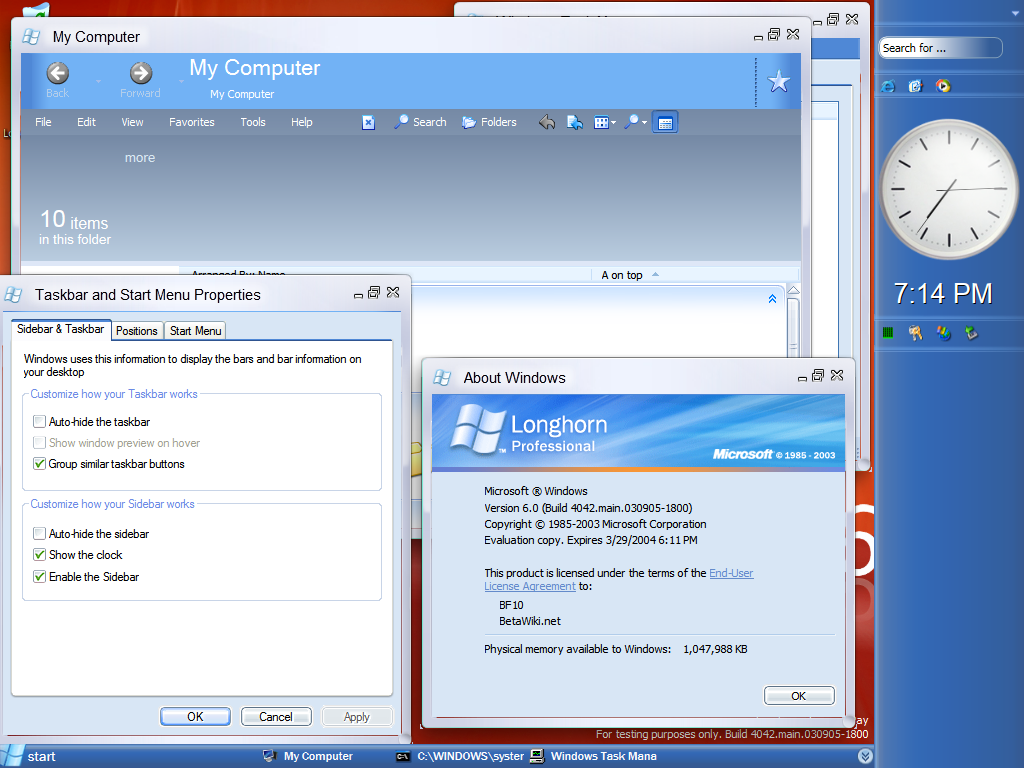Open the Help menu
The image size is (1024, 768).
(302, 122)
